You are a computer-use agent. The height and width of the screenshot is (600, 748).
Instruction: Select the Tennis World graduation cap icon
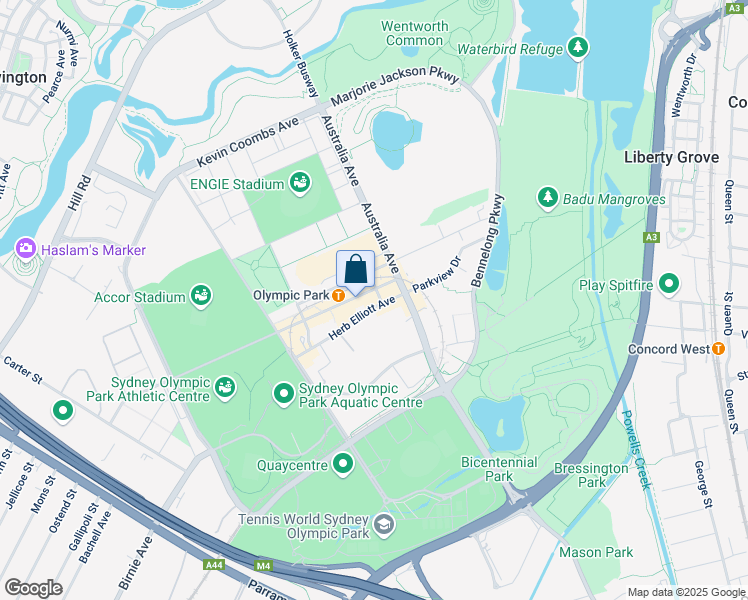click(384, 526)
